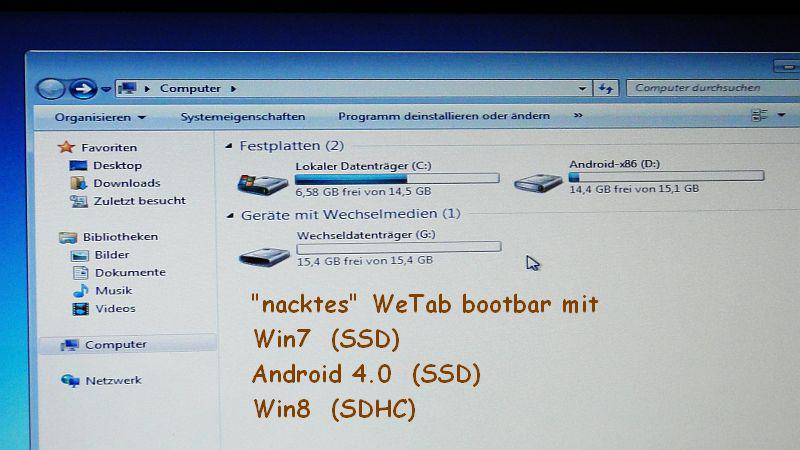Select Android-x86 (D:) label
Viewport: 800px width, 450px height.
[x=615, y=164]
